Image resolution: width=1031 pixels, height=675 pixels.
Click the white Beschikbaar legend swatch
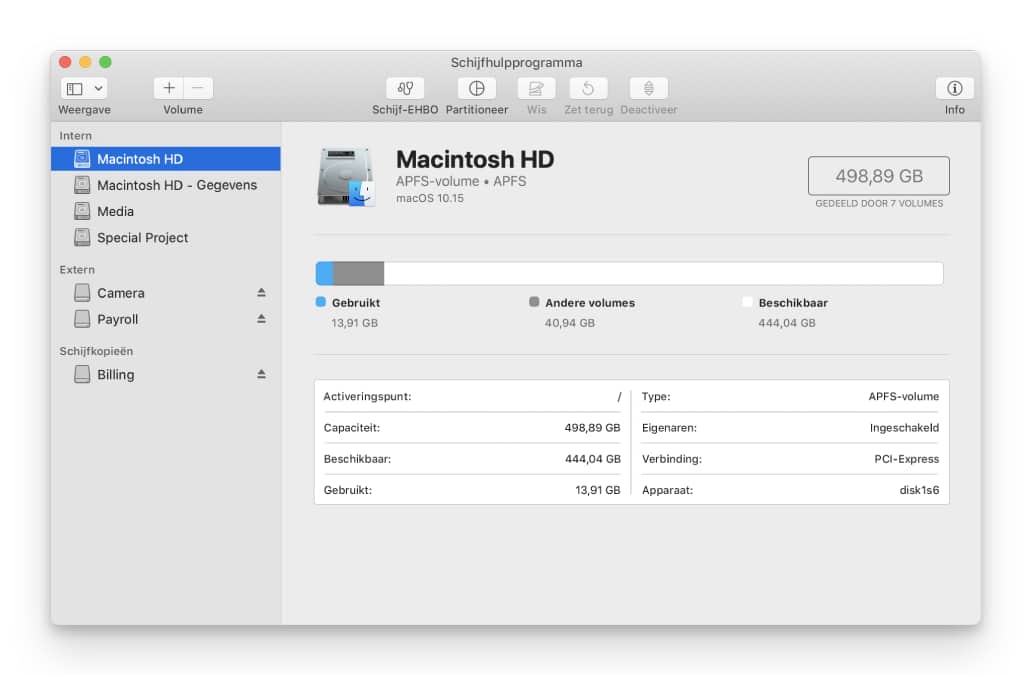[747, 302]
